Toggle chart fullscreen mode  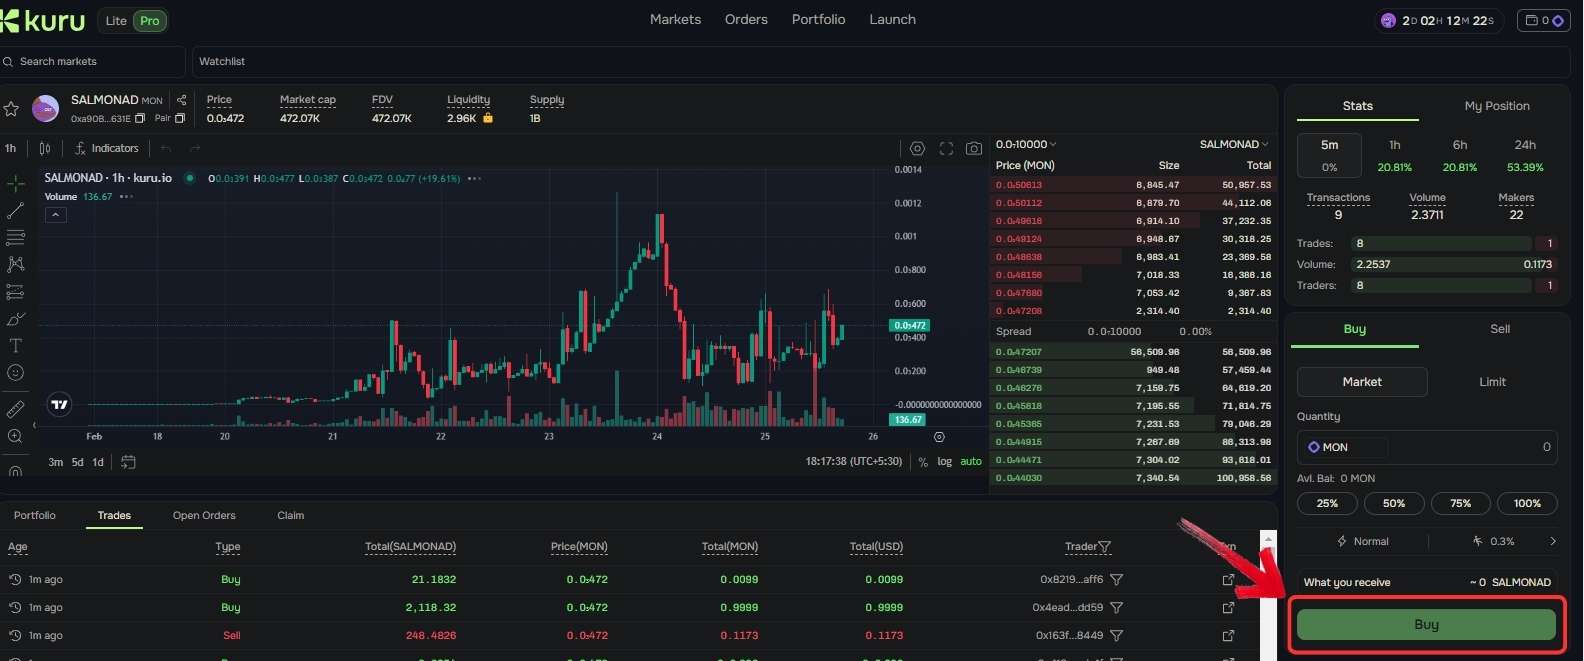coord(945,148)
